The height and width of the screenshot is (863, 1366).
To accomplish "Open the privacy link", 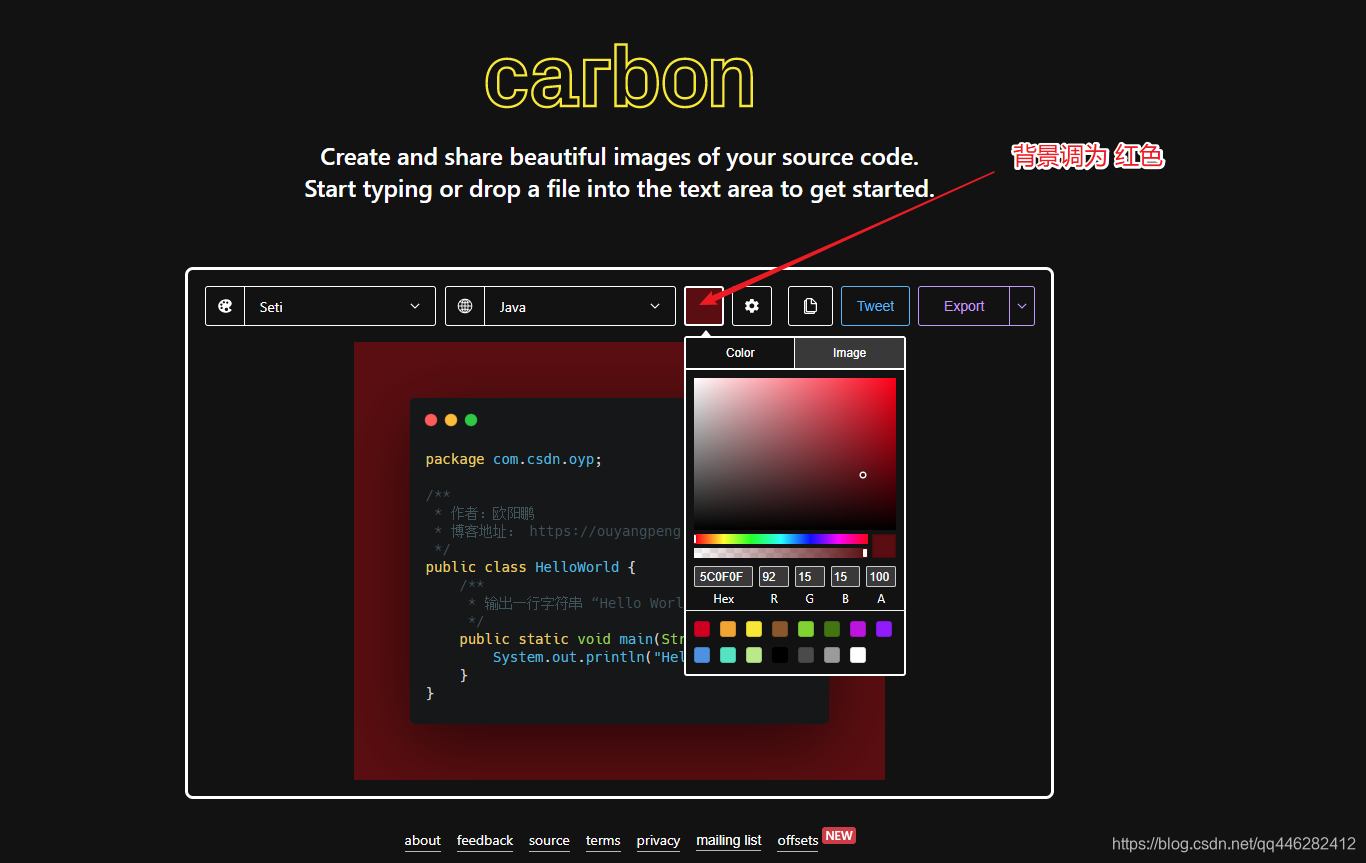I will (x=658, y=841).
